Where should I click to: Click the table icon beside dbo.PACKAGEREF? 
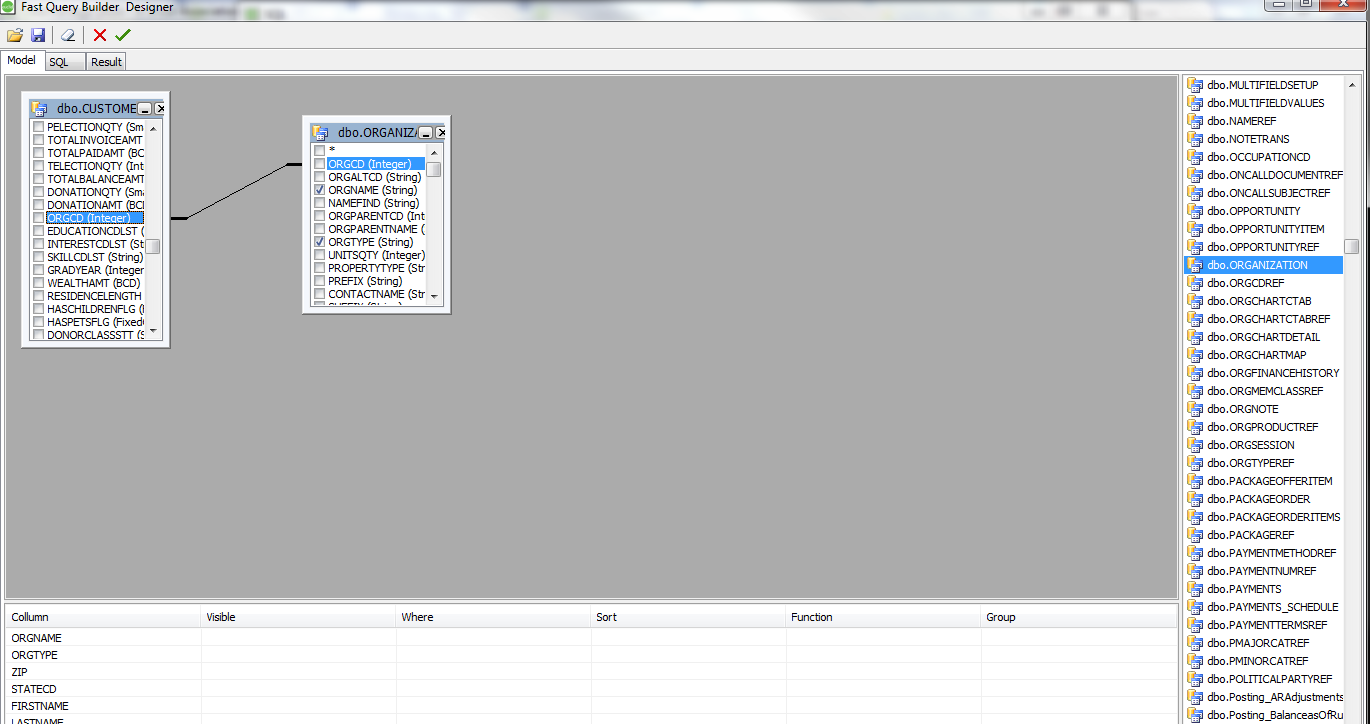tap(1195, 535)
